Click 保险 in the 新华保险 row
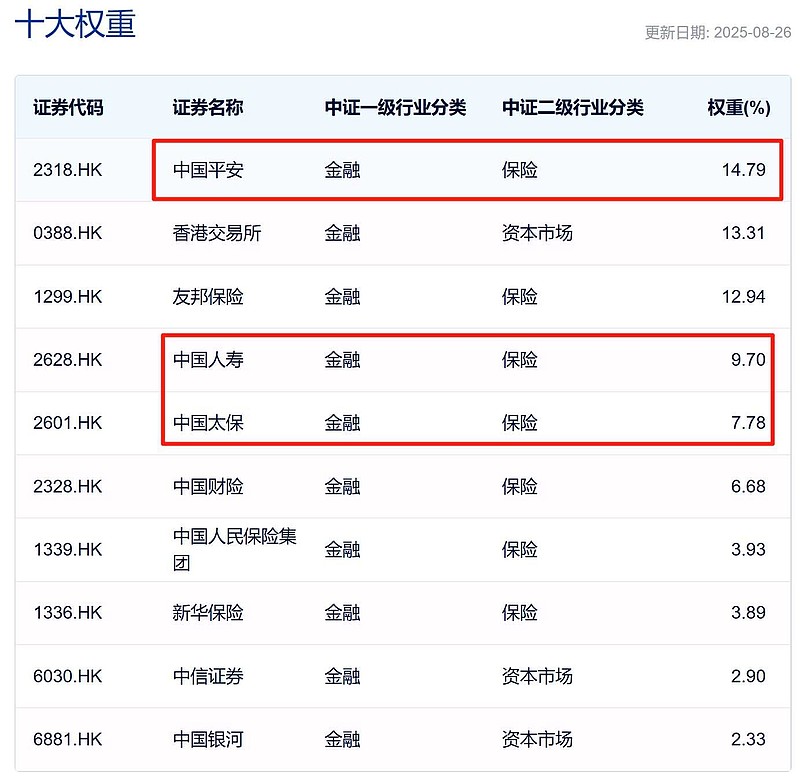The image size is (800, 783). click(x=520, y=613)
